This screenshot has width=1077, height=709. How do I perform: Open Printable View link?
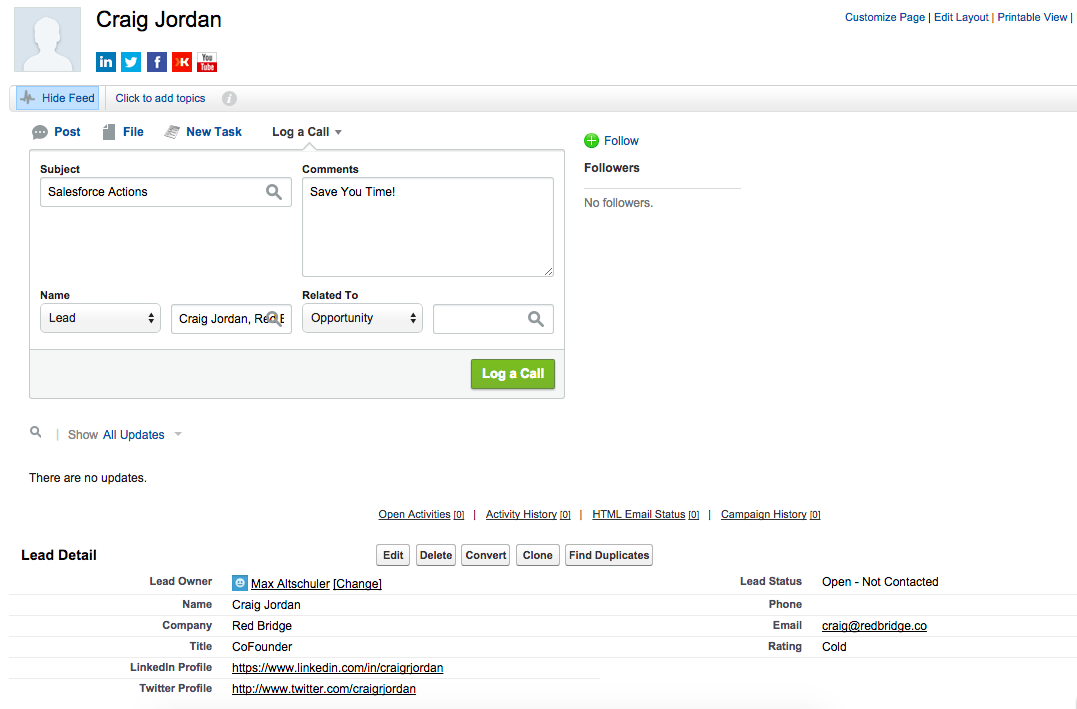click(x=1032, y=17)
